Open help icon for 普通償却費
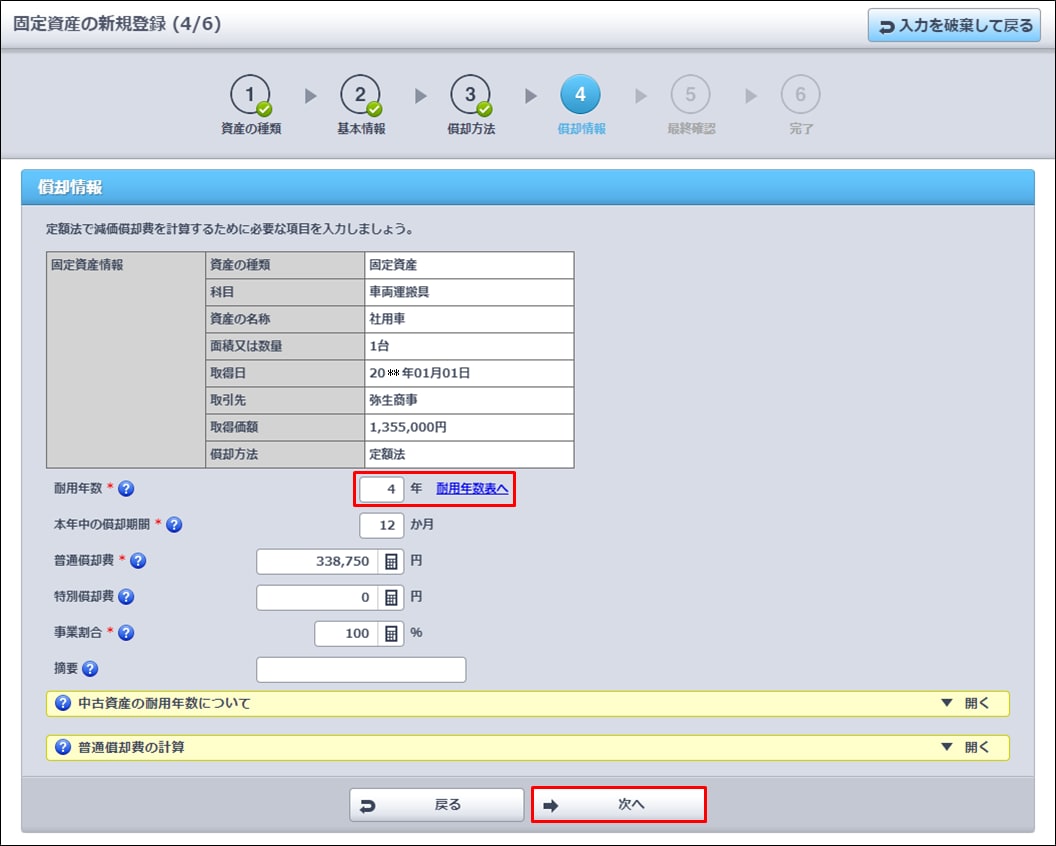Screen dimensions: 1056x846 coord(138,560)
